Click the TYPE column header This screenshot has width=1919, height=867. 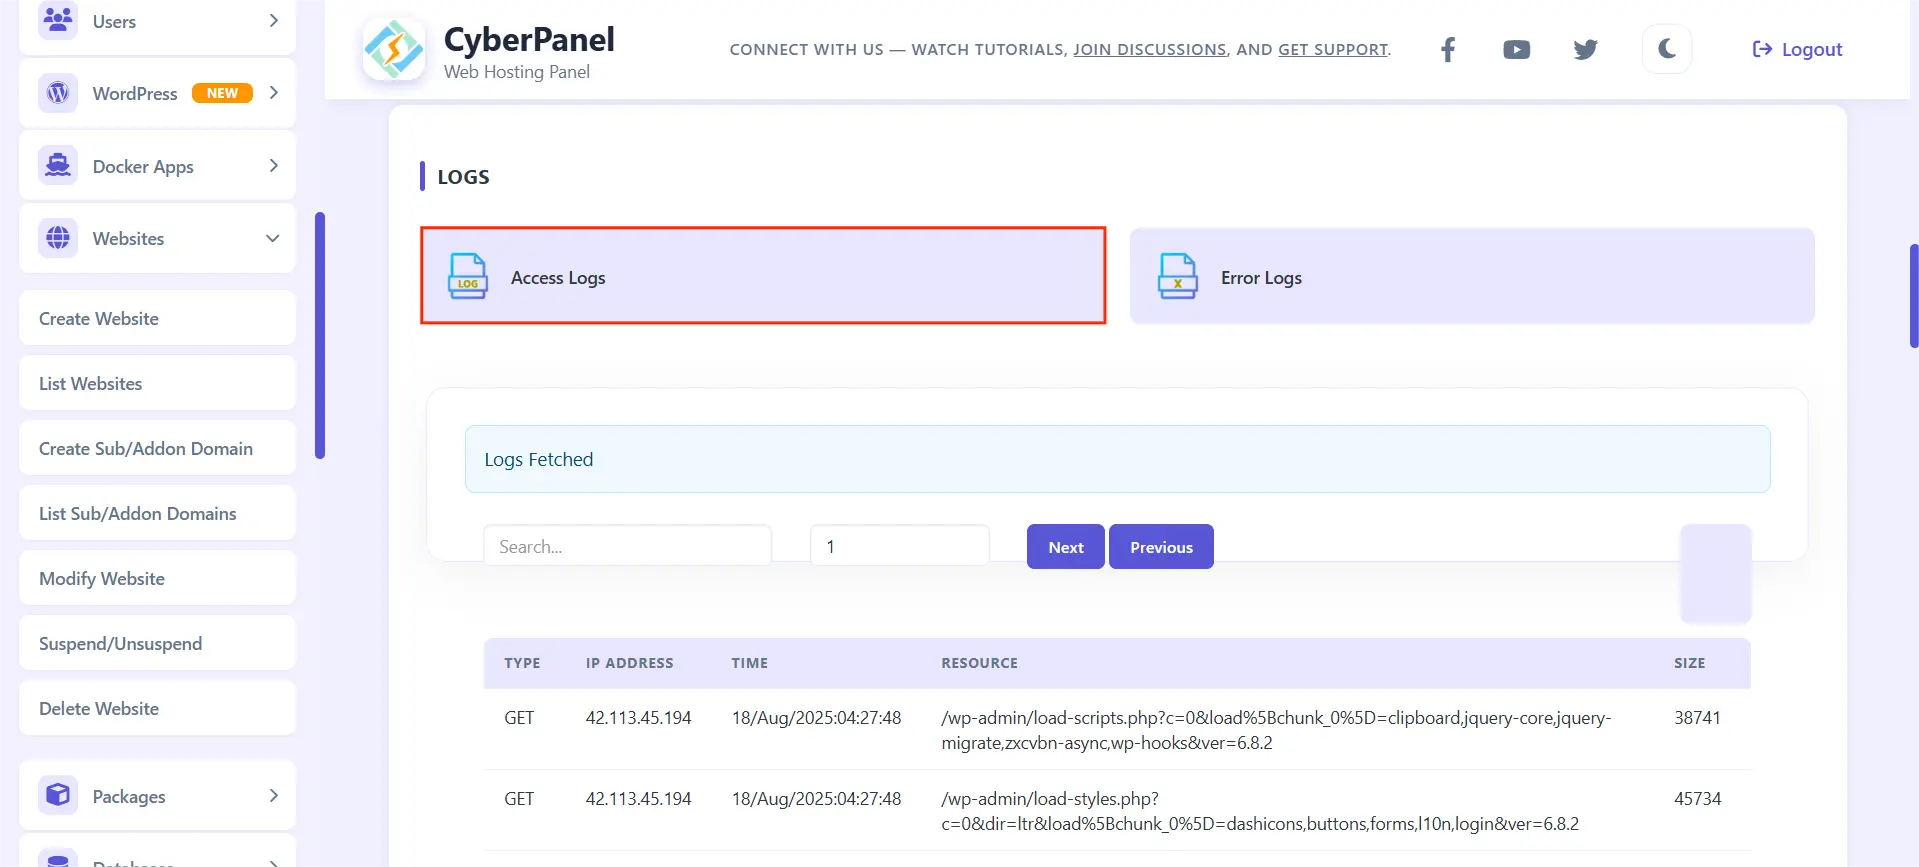(x=522, y=663)
